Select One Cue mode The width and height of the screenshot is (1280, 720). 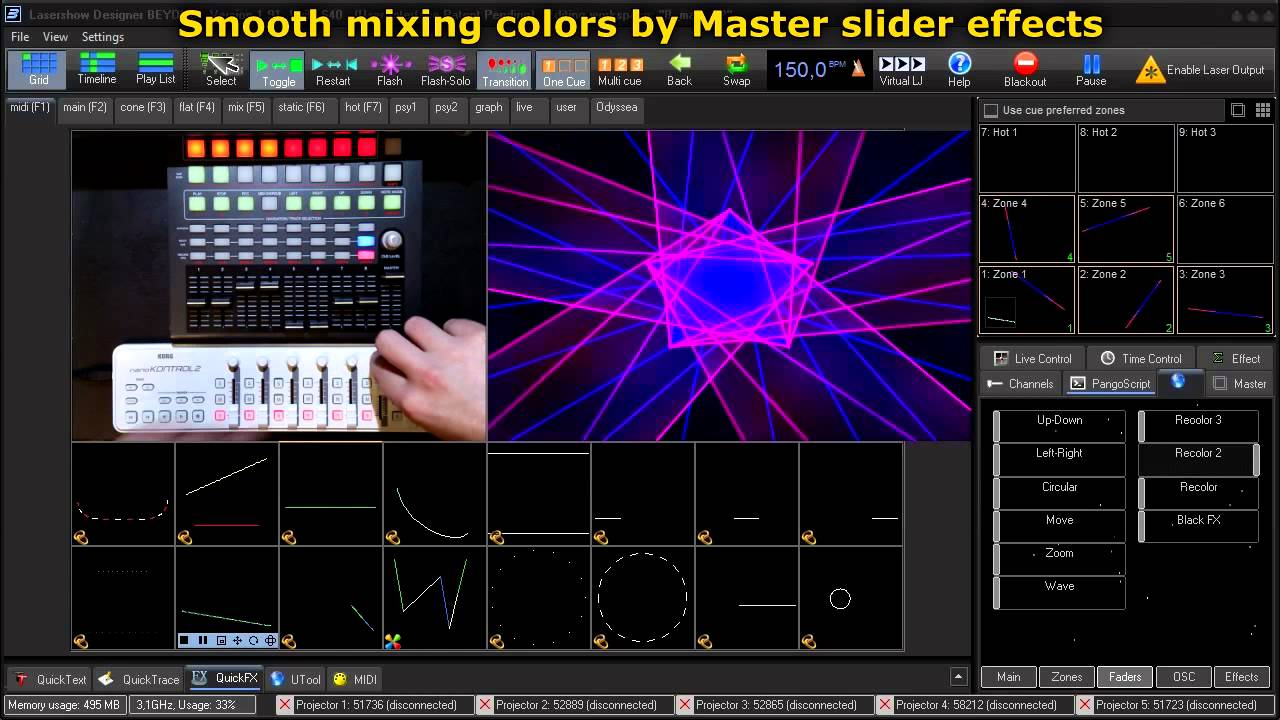563,70
